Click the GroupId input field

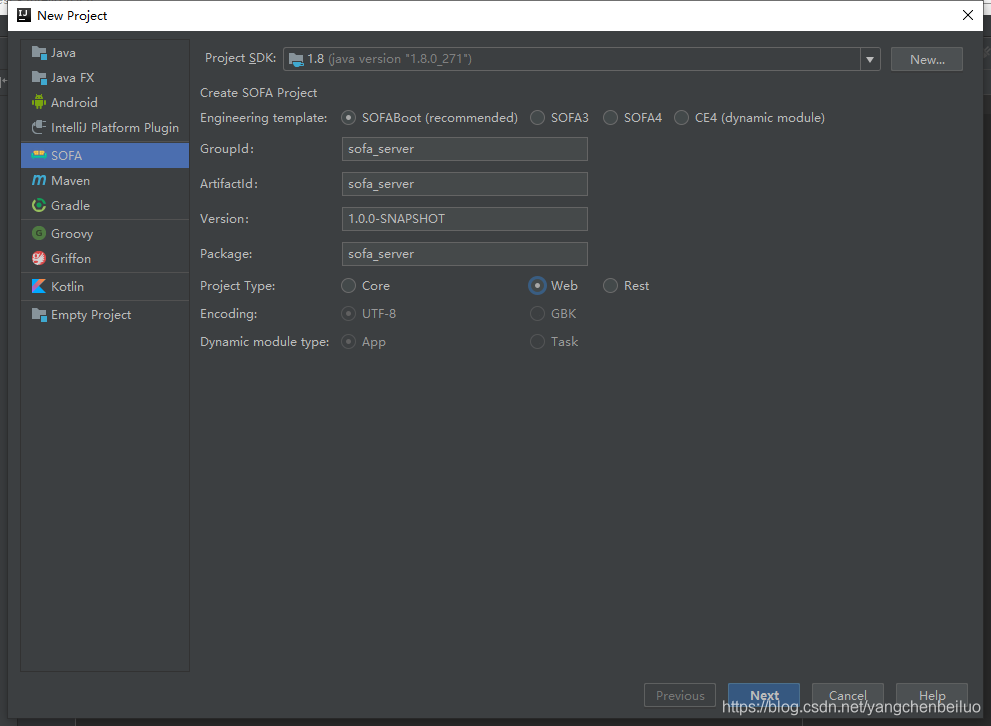pyautogui.click(x=465, y=149)
